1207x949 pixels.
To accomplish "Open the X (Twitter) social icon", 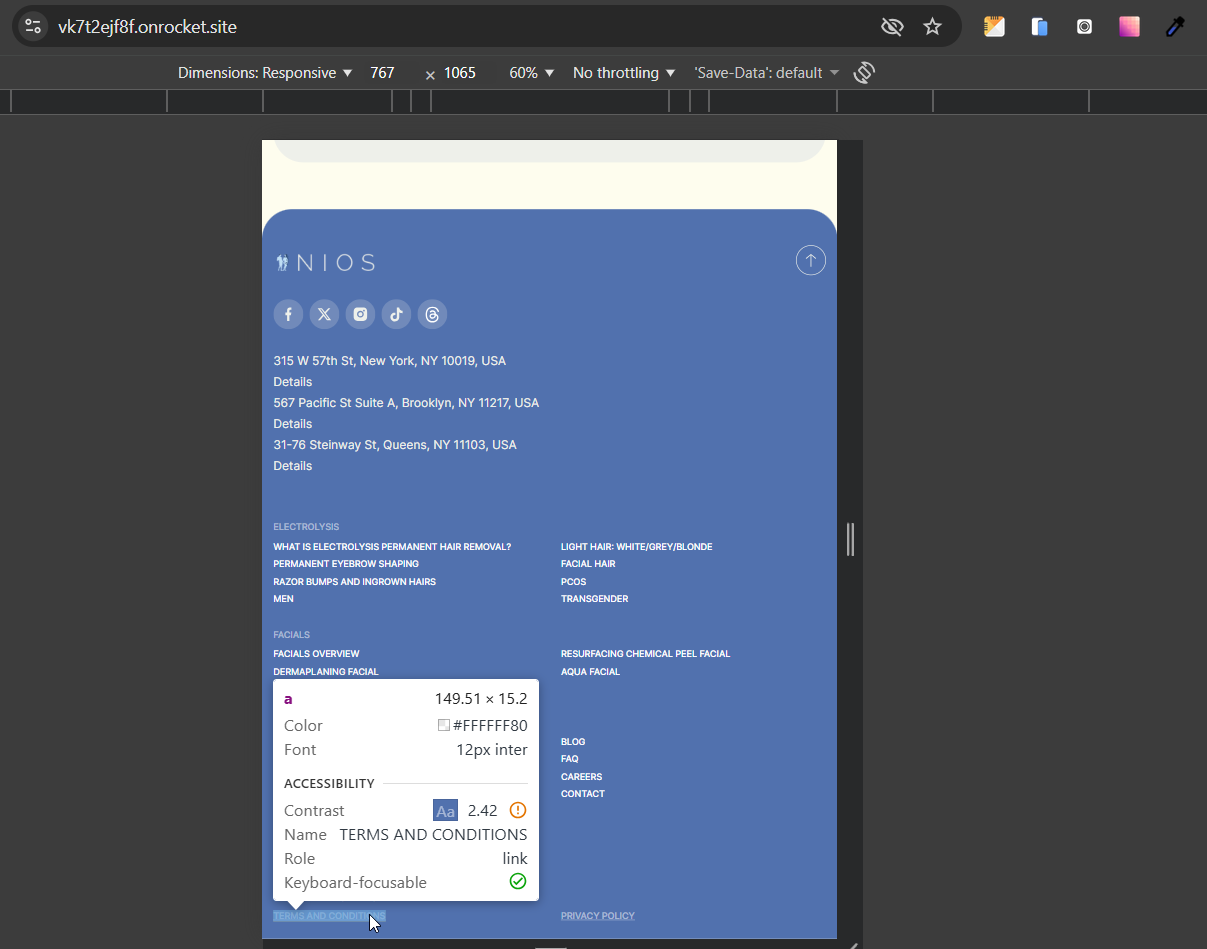I will pos(324,314).
